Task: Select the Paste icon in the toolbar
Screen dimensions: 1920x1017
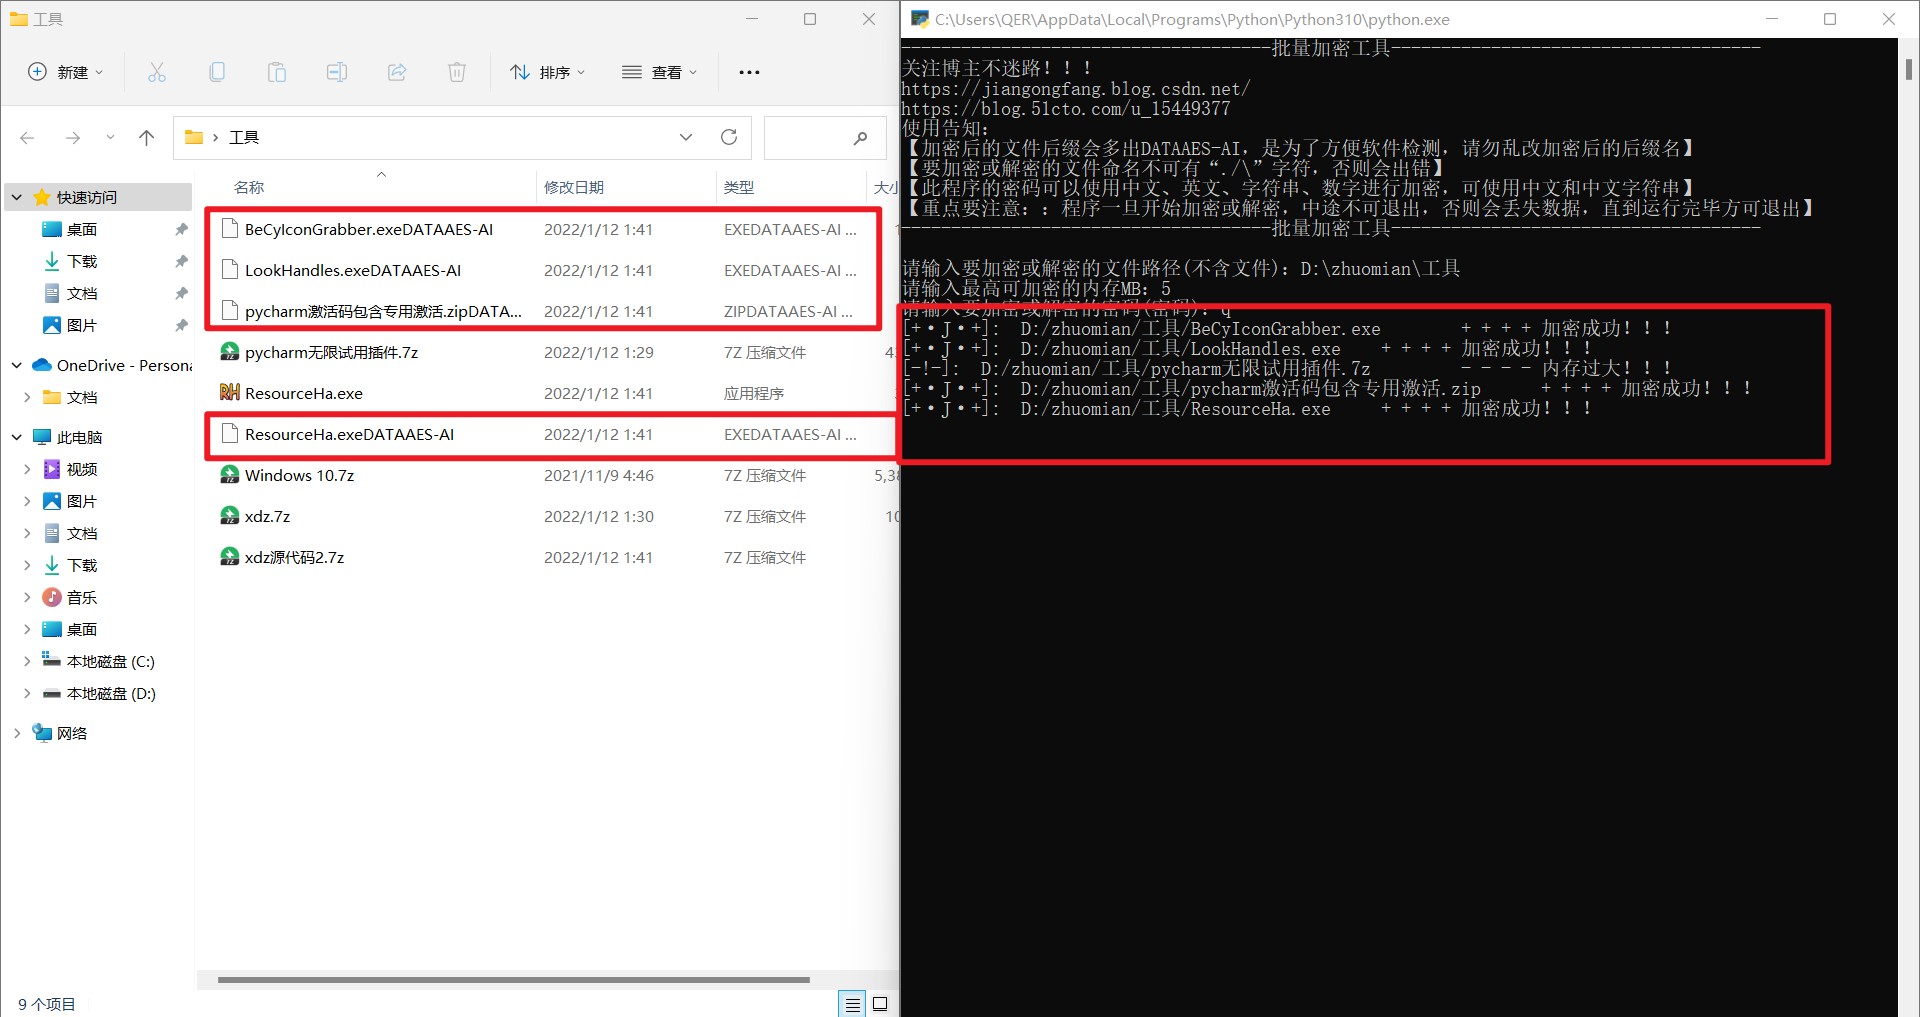Action: (277, 71)
